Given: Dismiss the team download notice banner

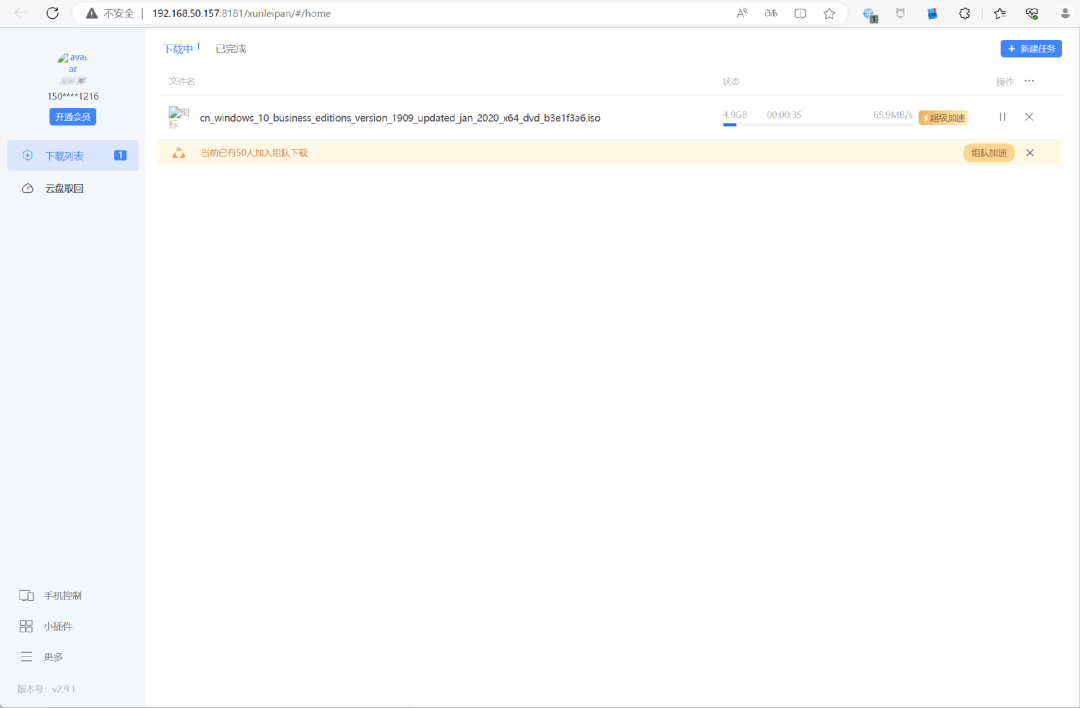Looking at the screenshot, I should tap(1029, 153).
